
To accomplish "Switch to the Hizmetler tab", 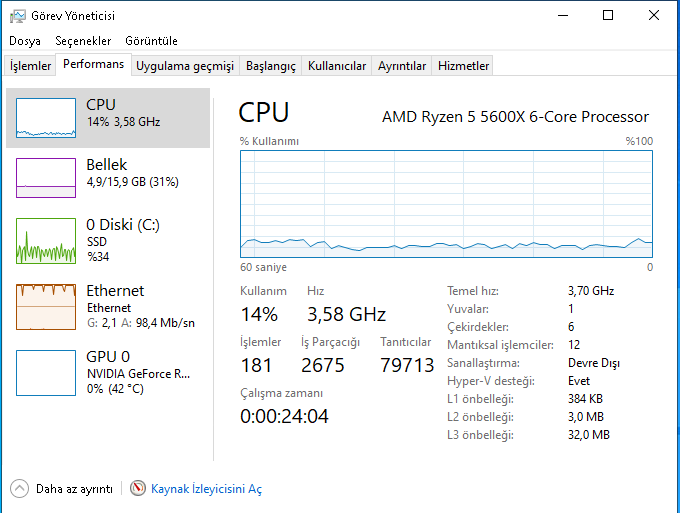I will [464, 66].
